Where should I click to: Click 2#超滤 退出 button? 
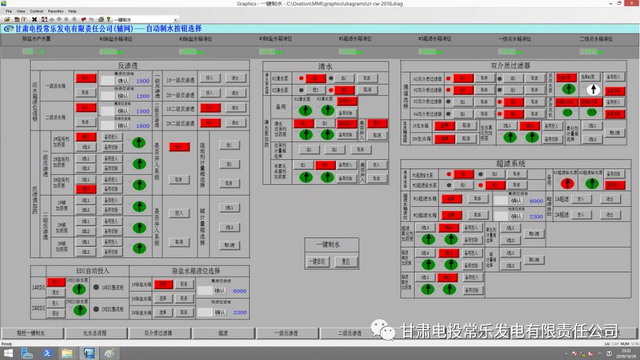(x=610, y=214)
